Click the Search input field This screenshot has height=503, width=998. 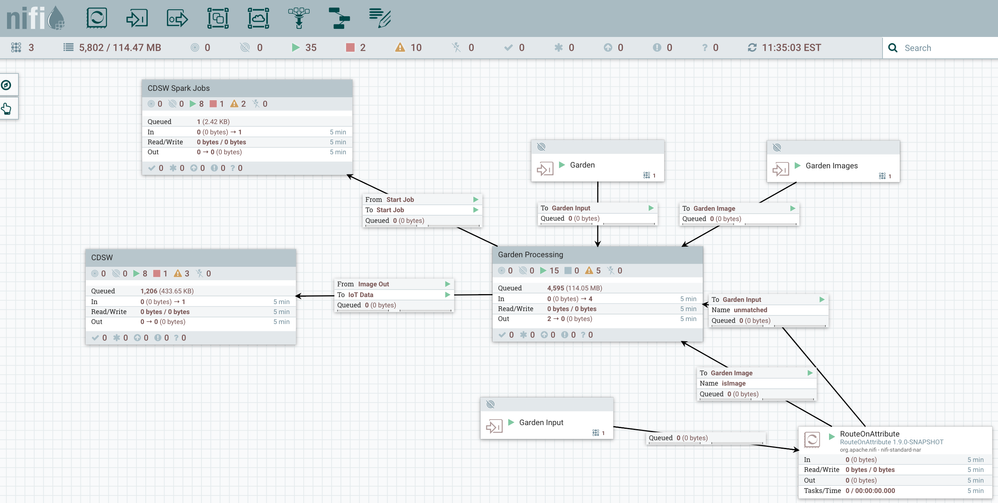click(946, 48)
